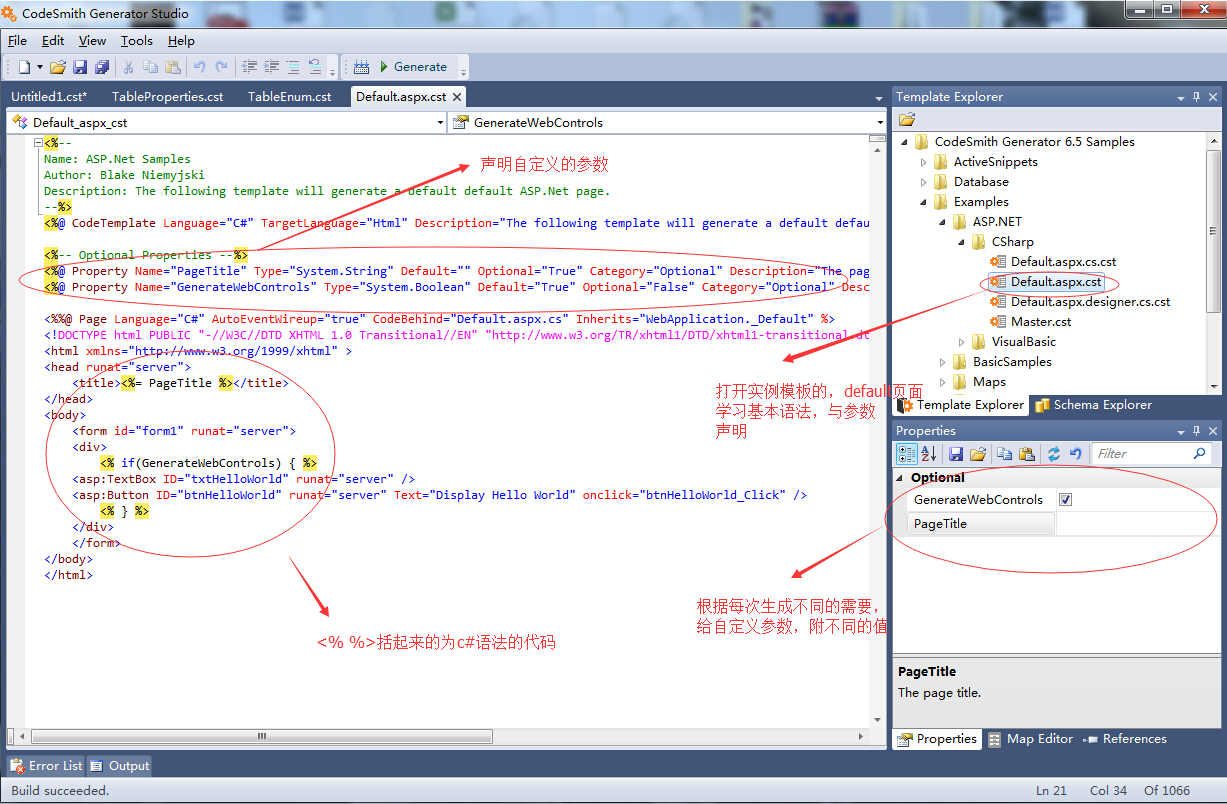Click the Alphabetical sort icon in Properties

[928, 454]
